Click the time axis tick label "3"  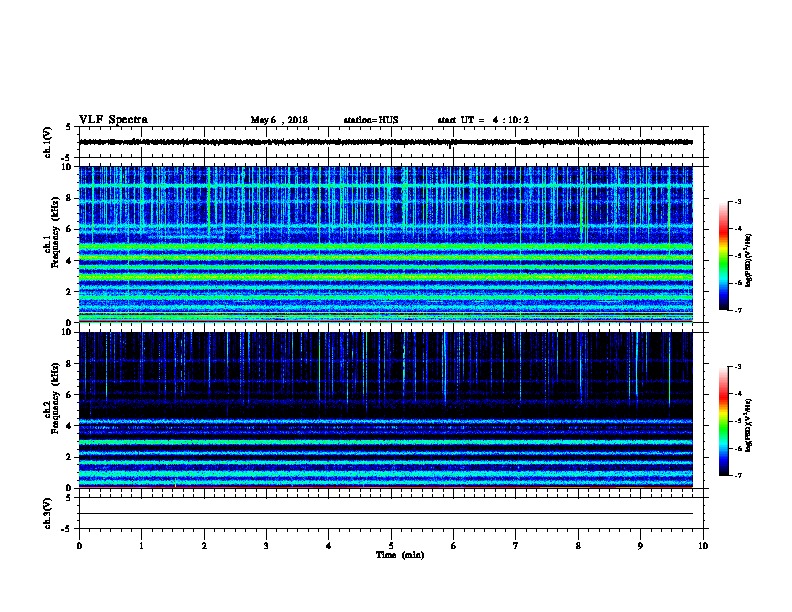click(x=266, y=545)
